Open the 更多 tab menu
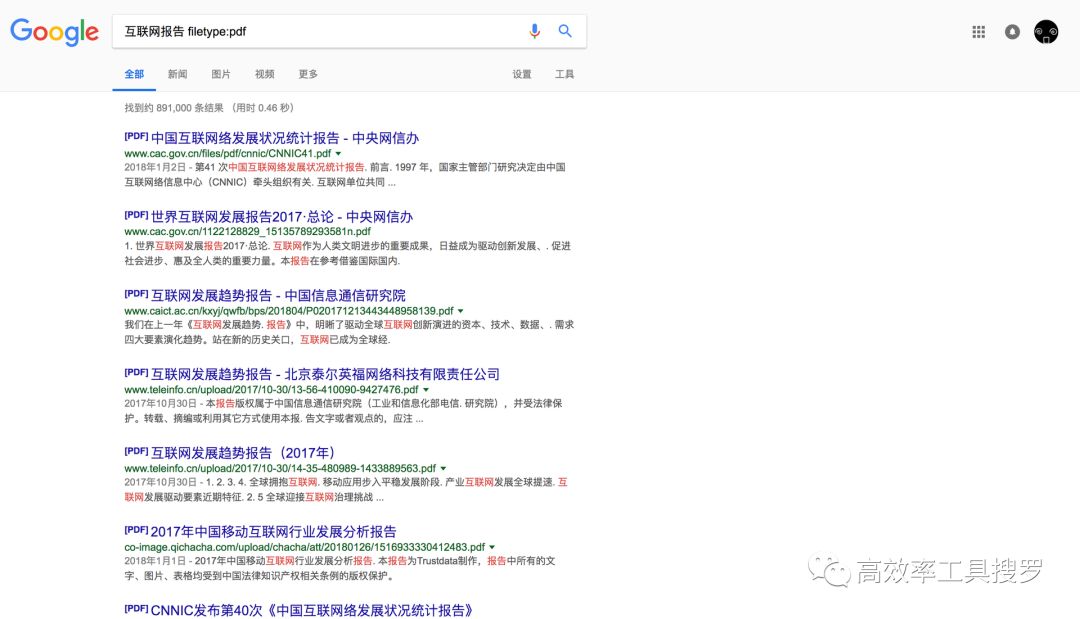 [x=308, y=74]
